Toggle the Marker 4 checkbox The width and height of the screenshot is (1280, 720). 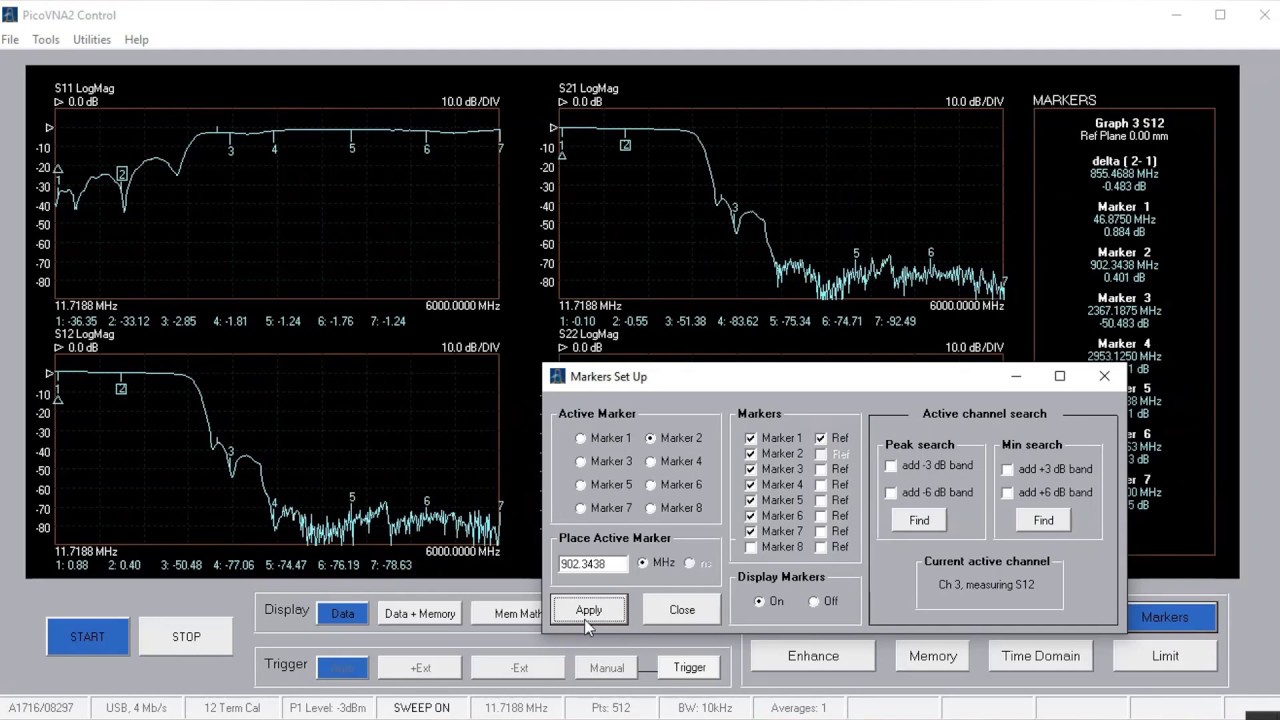[x=751, y=485]
